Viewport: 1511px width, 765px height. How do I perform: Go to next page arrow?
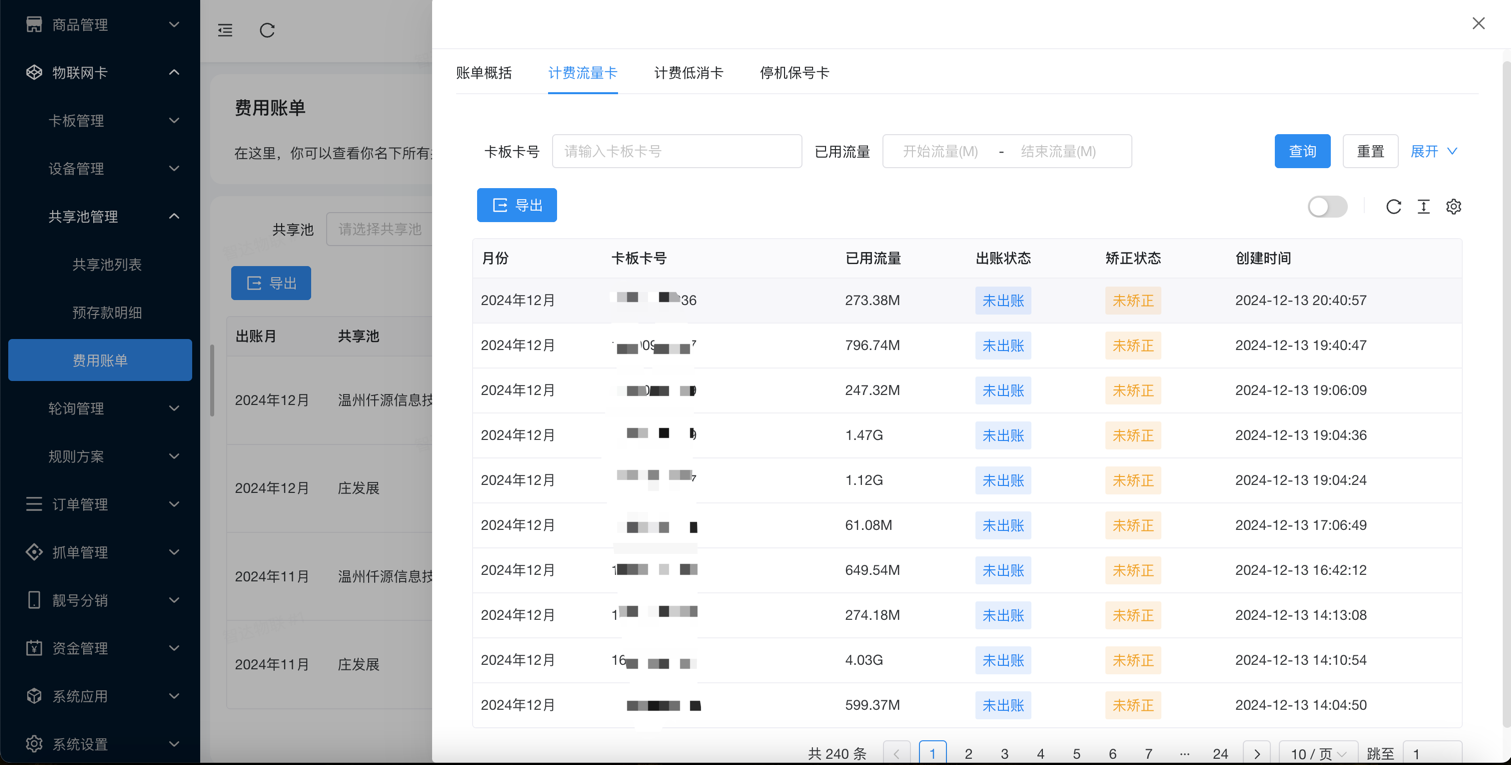pos(1256,753)
